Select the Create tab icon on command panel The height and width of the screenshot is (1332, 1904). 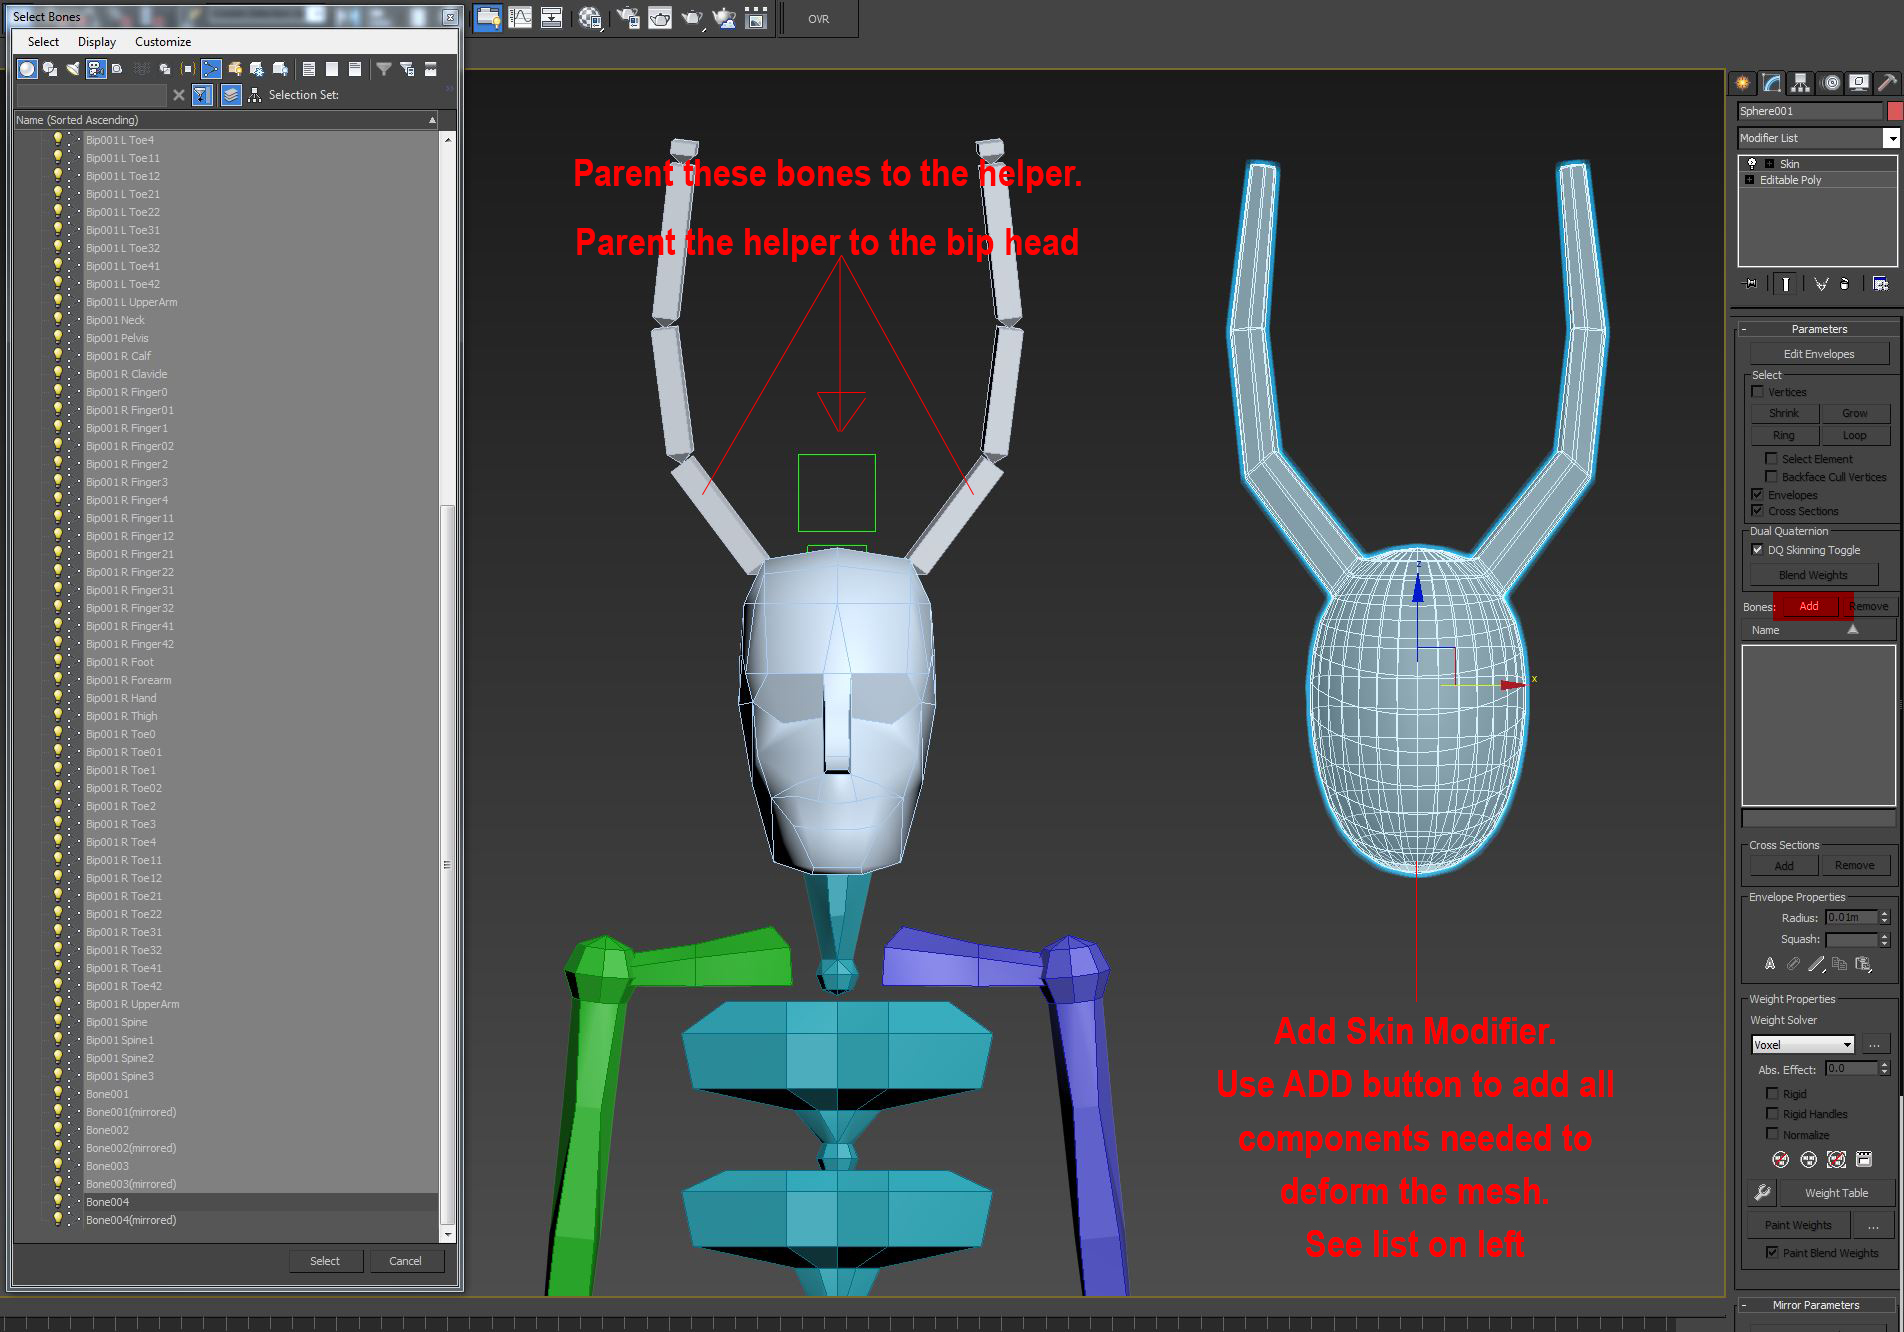pyautogui.click(x=1742, y=84)
